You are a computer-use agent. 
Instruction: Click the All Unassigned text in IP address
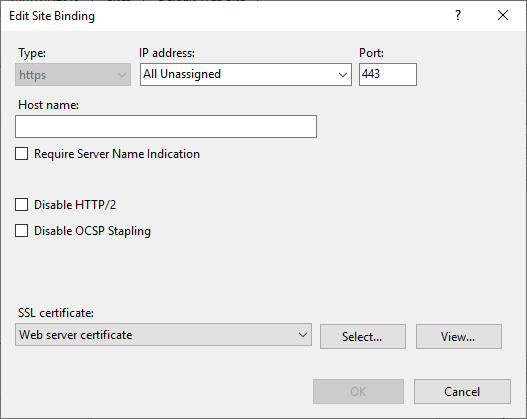(x=182, y=74)
